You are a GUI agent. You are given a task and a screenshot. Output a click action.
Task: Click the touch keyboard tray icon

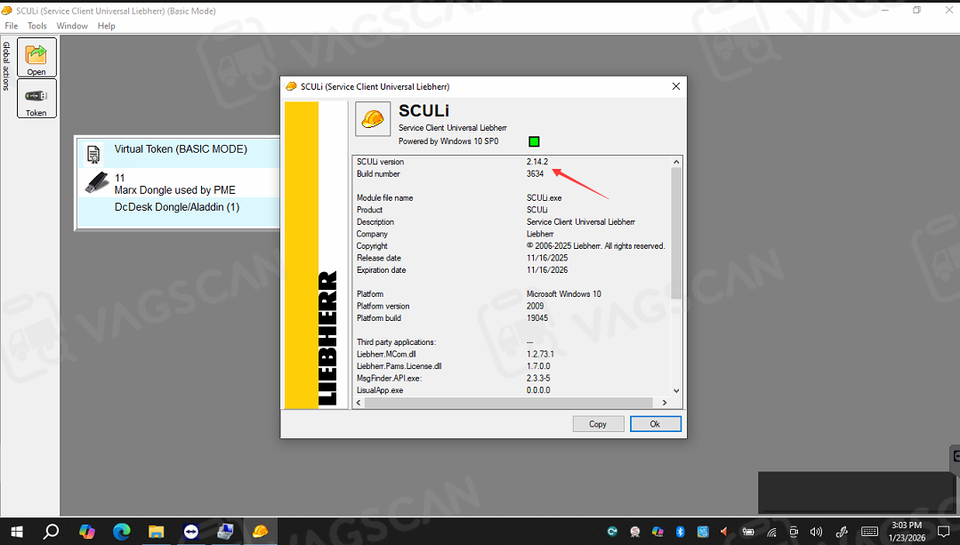(x=869, y=532)
